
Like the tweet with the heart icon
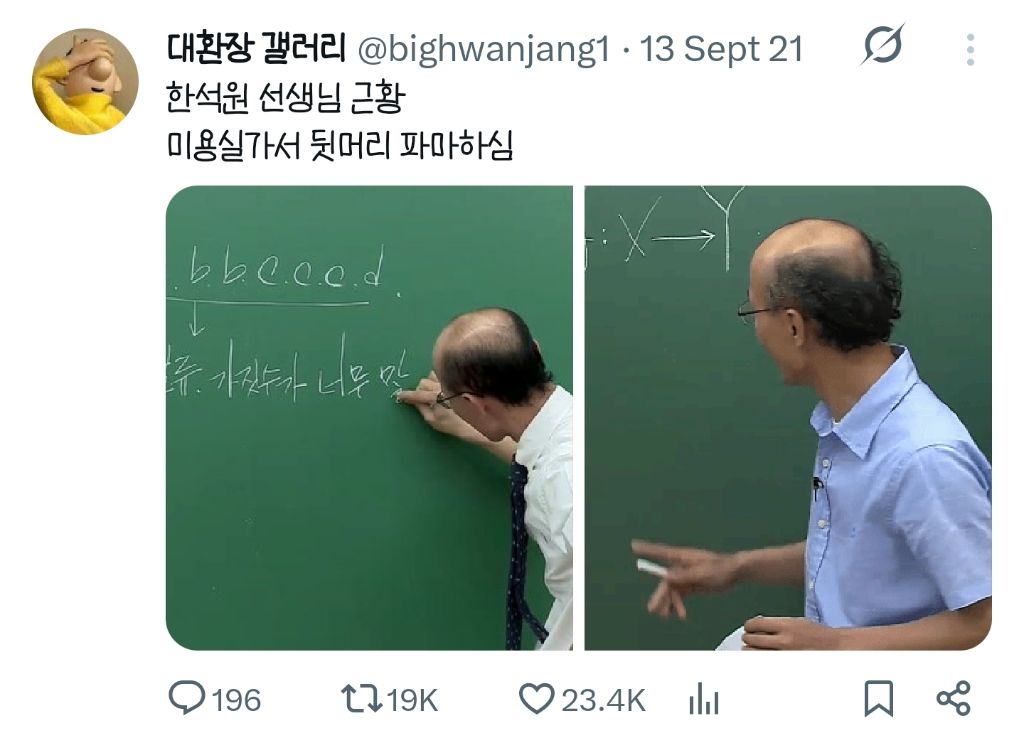(x=536, y=698)
